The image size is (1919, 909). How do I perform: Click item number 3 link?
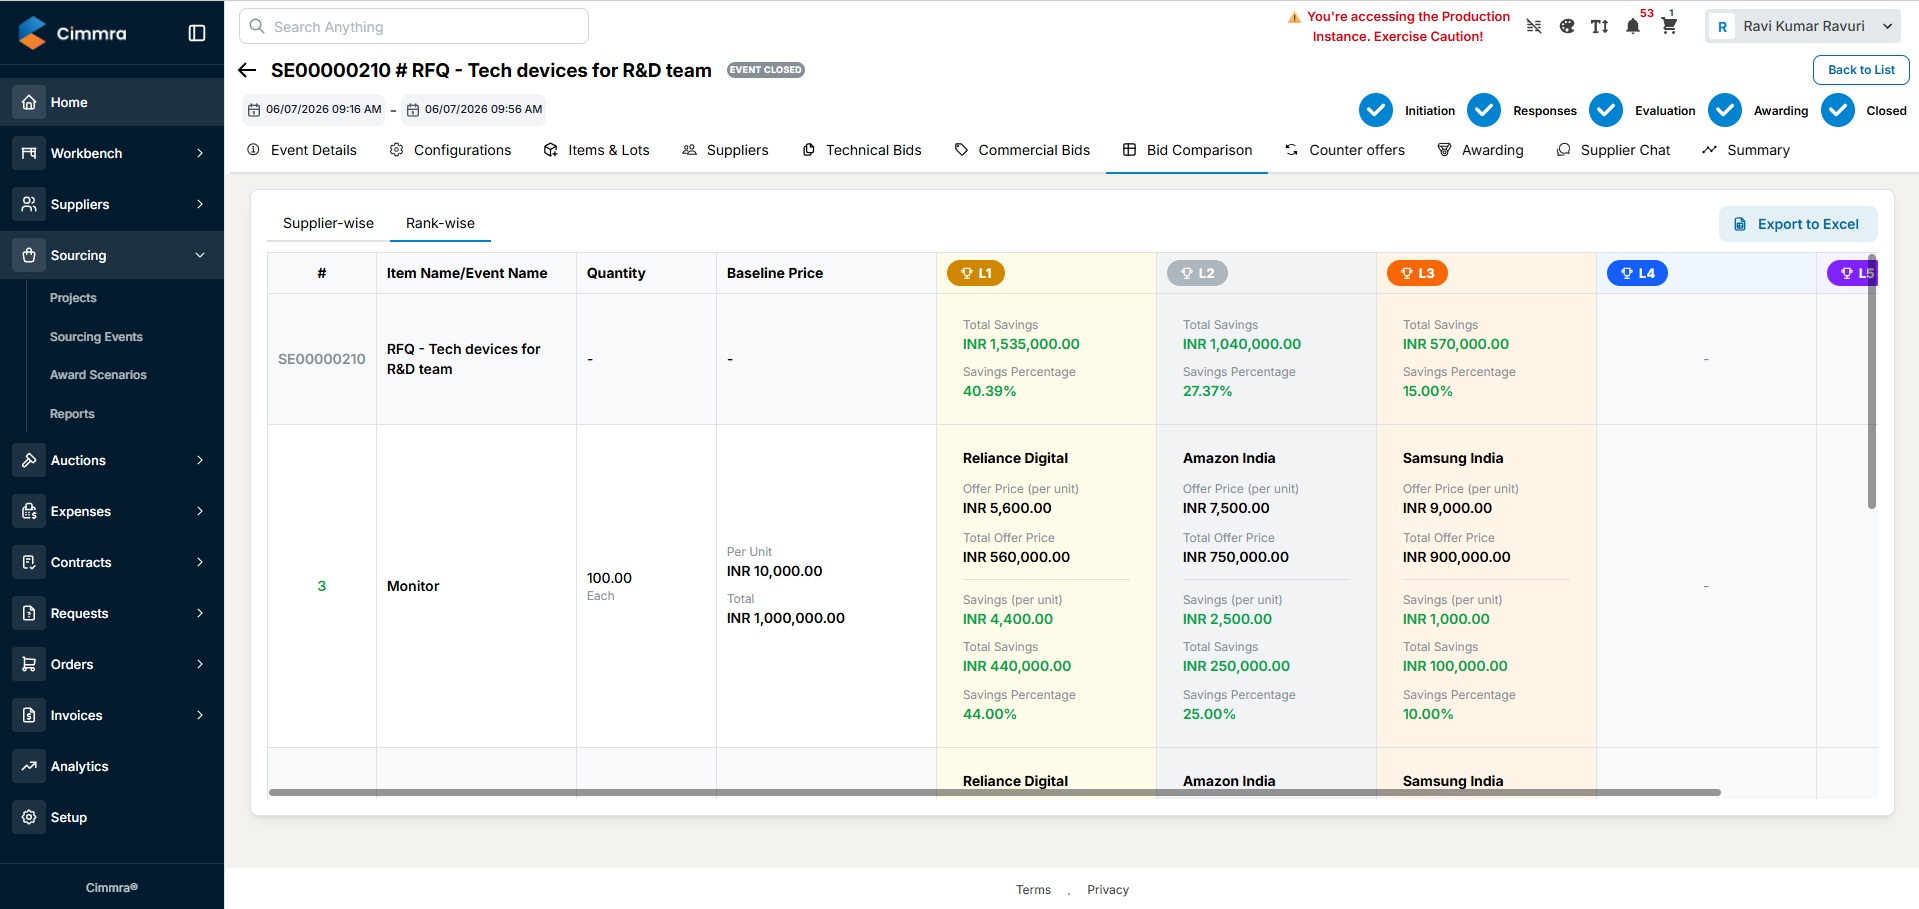tap(322, 586)
